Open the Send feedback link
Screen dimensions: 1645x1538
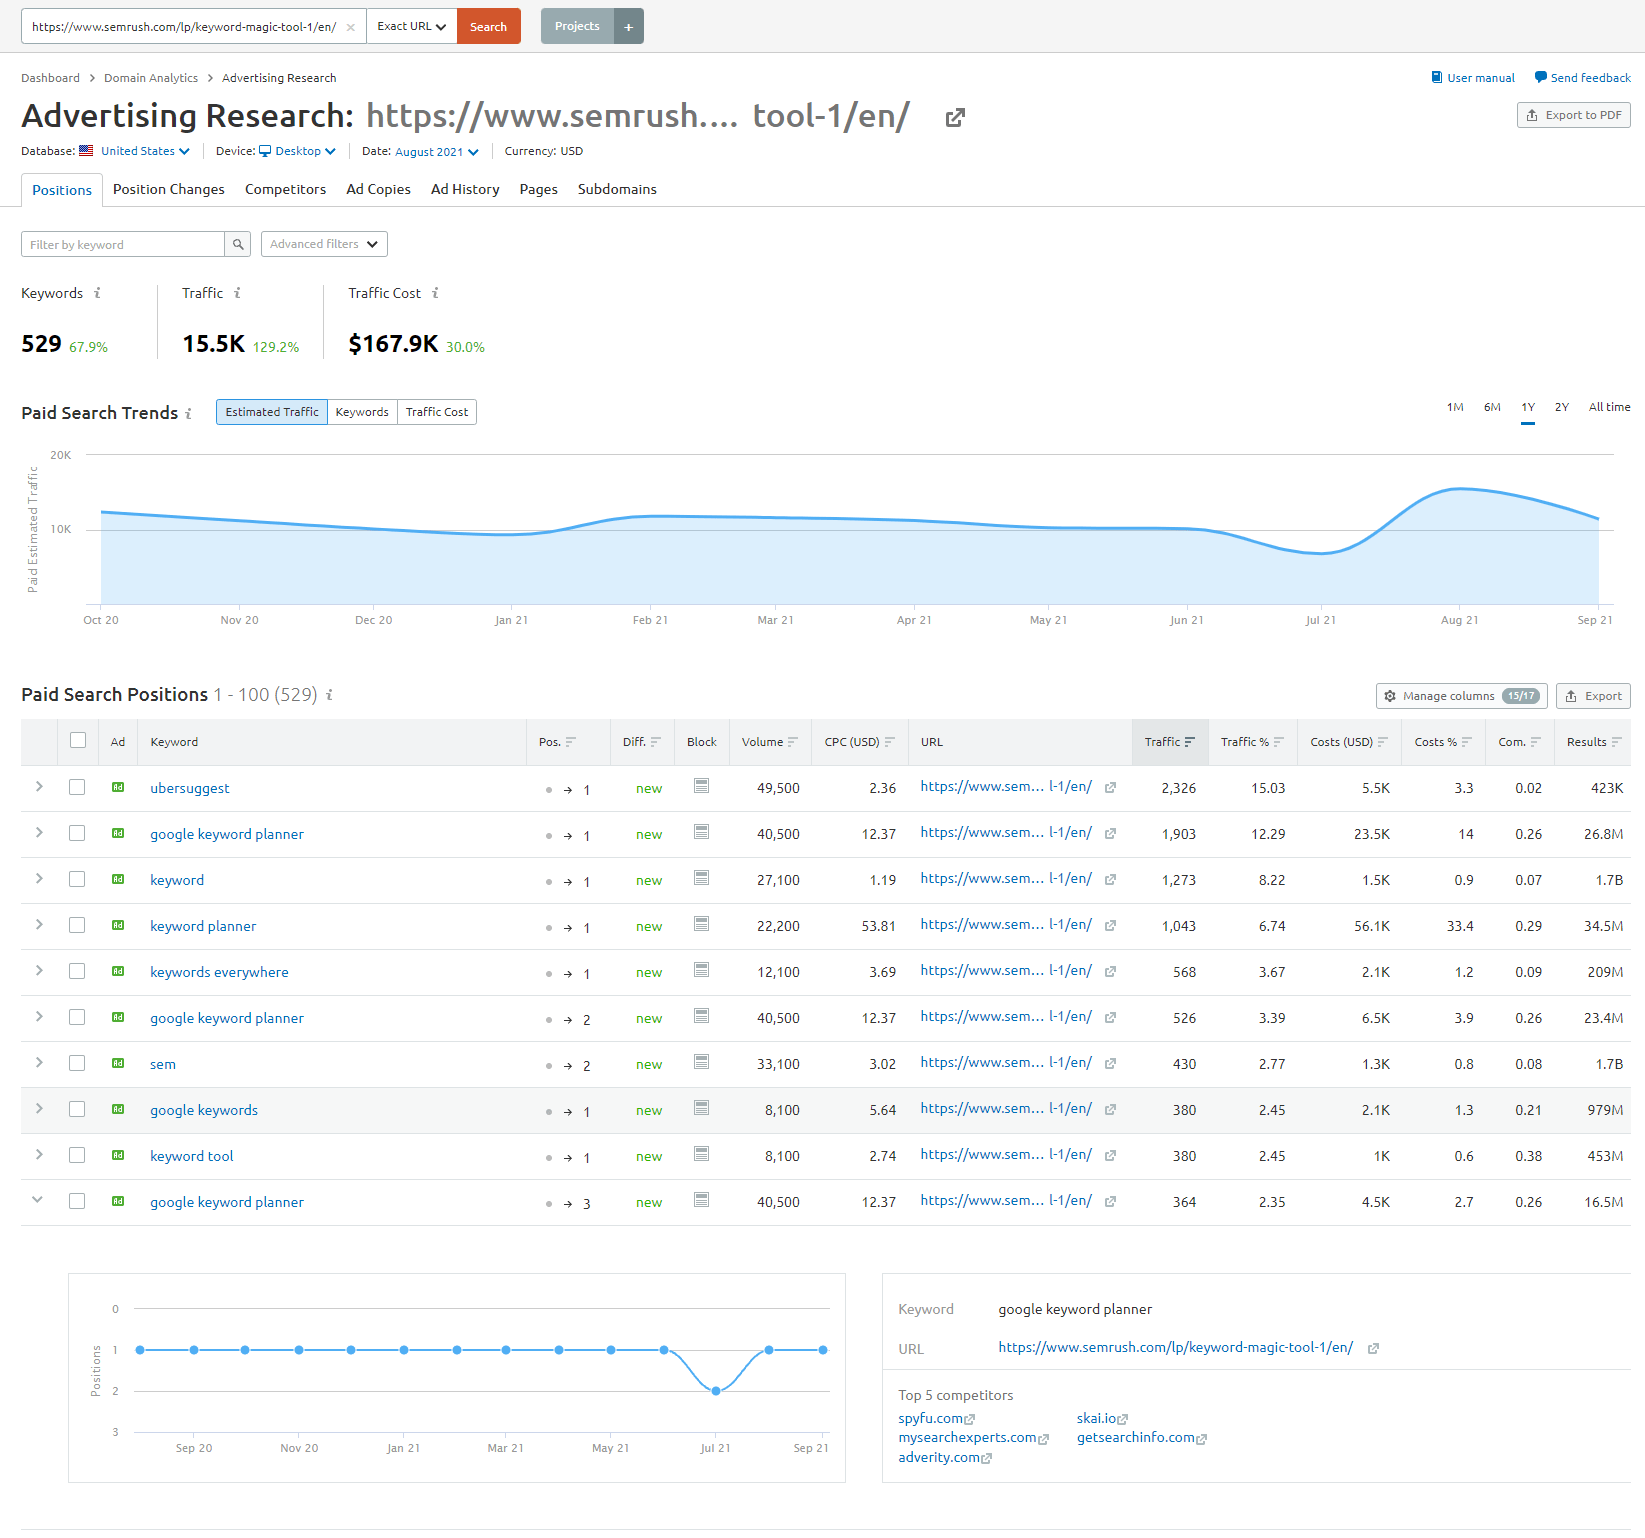(1582, 77)
